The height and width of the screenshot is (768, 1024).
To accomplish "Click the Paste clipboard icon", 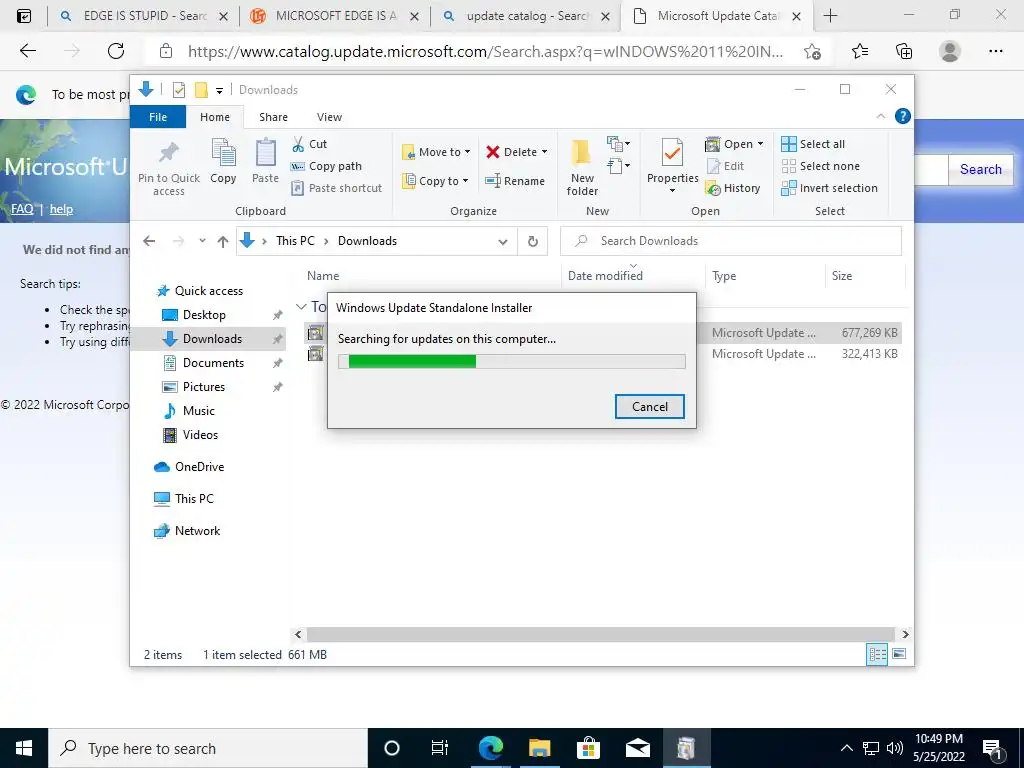I will coord(265,153).
